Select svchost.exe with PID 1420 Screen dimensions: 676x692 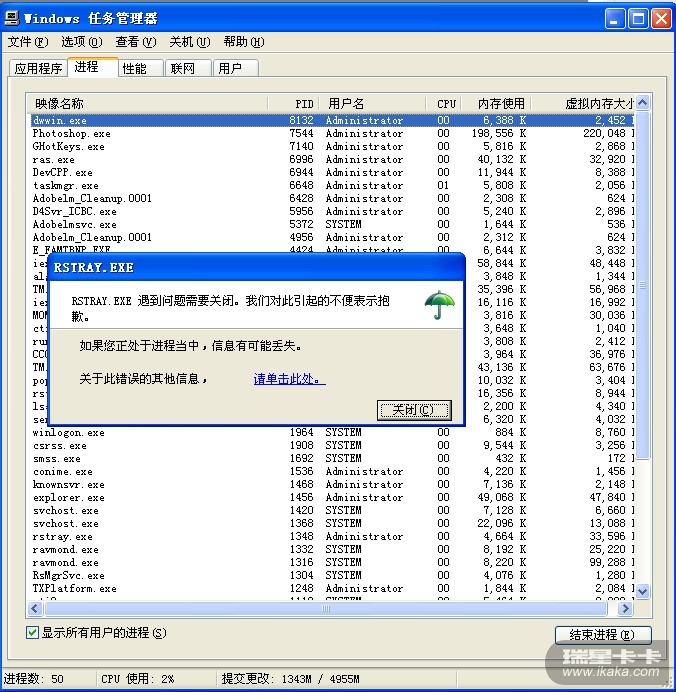pyautogui.click(x=332, y=511)
